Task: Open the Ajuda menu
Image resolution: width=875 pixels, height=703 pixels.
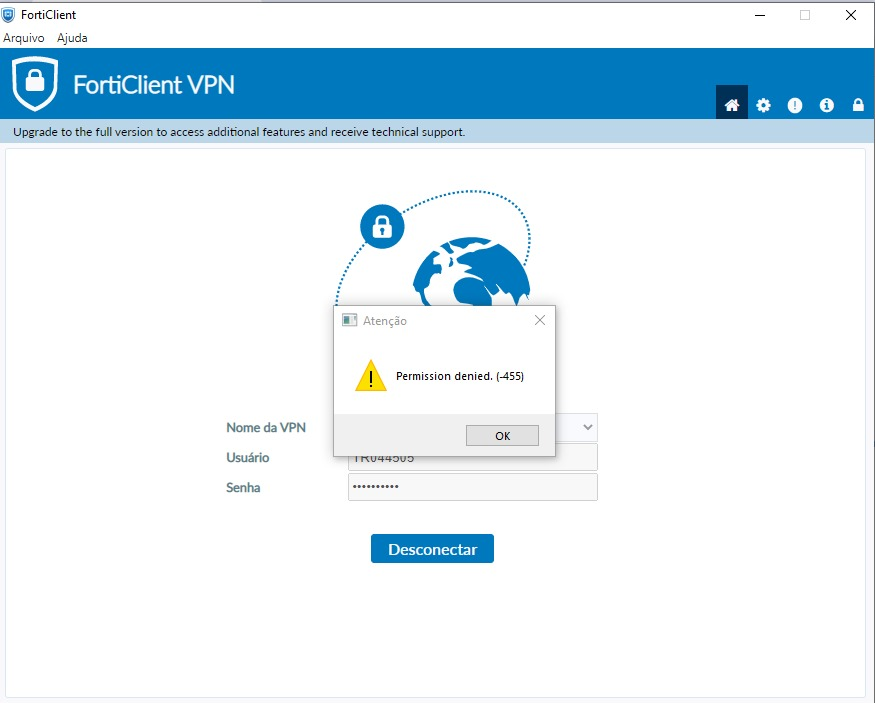Action: click(72, 38)
